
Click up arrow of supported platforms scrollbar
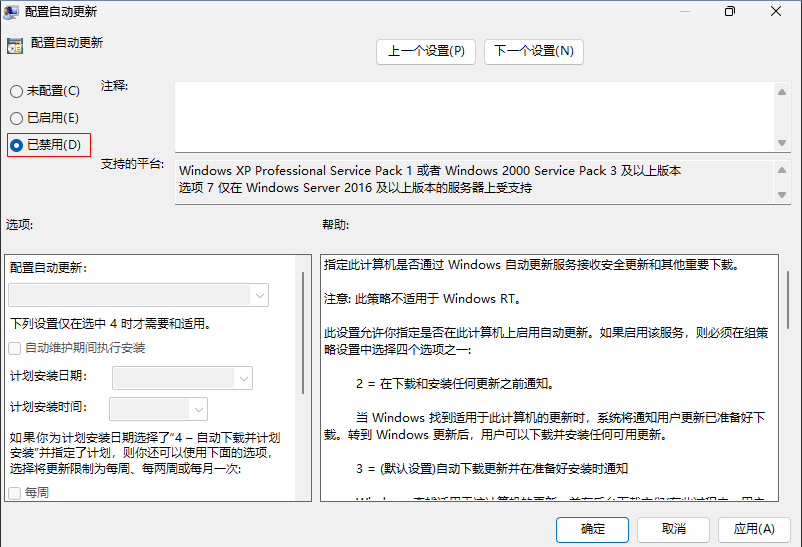click(x=783, y=168)
